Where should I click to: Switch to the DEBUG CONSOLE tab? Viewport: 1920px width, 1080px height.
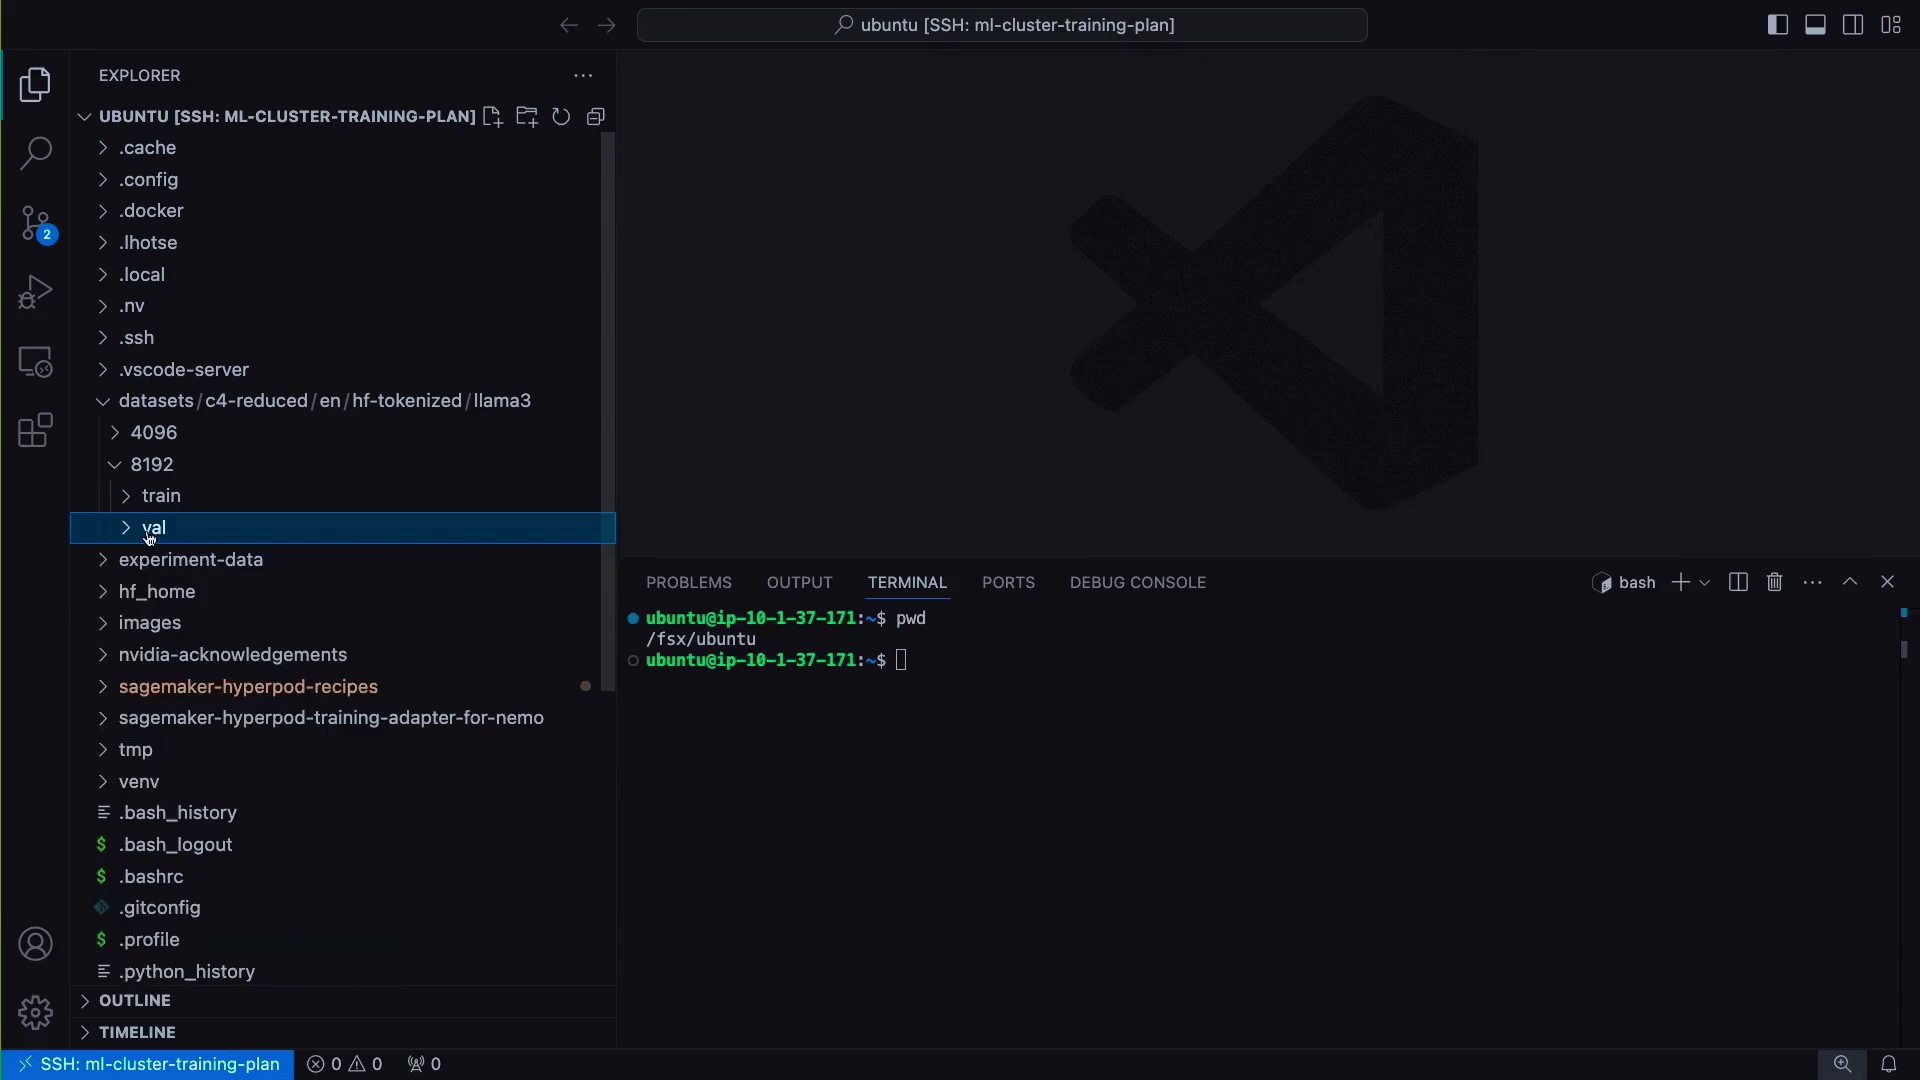tap(1137, 582)
